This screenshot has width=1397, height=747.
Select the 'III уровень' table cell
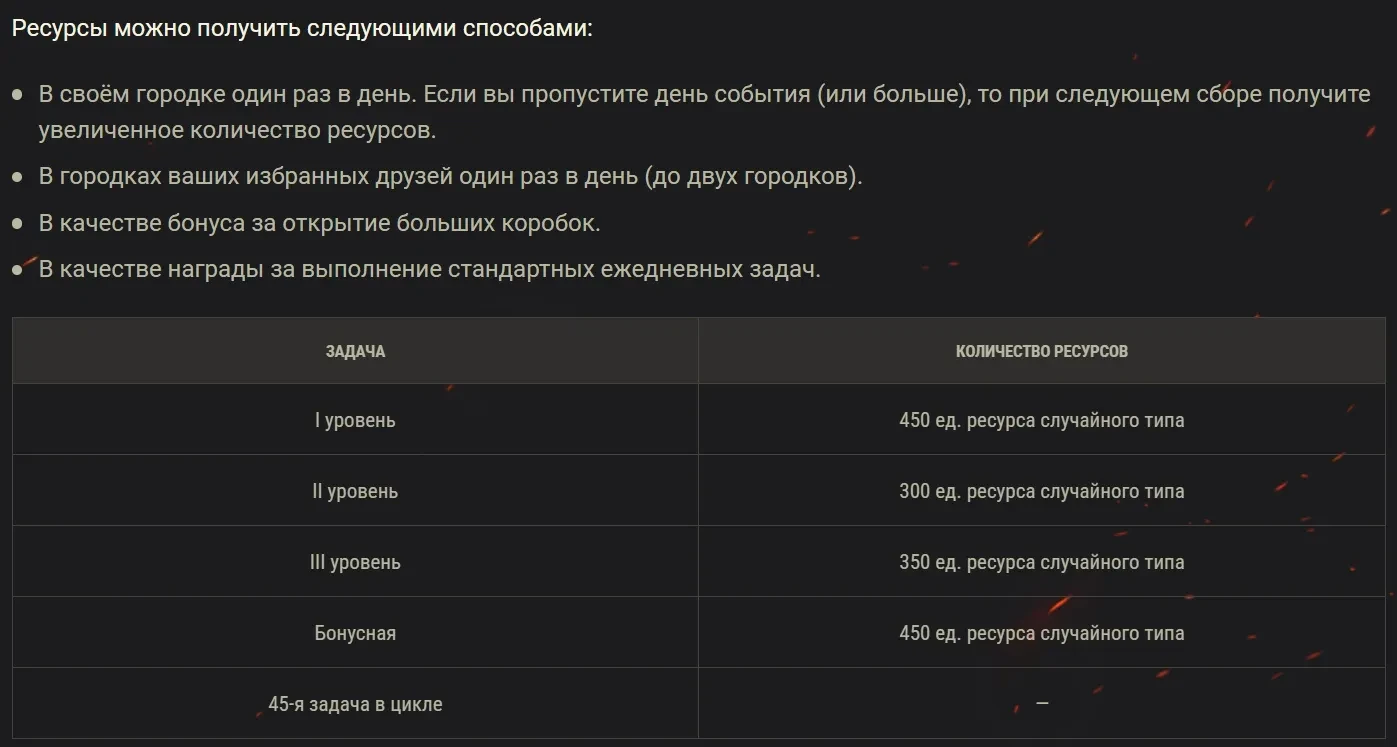tap(355, 562)
